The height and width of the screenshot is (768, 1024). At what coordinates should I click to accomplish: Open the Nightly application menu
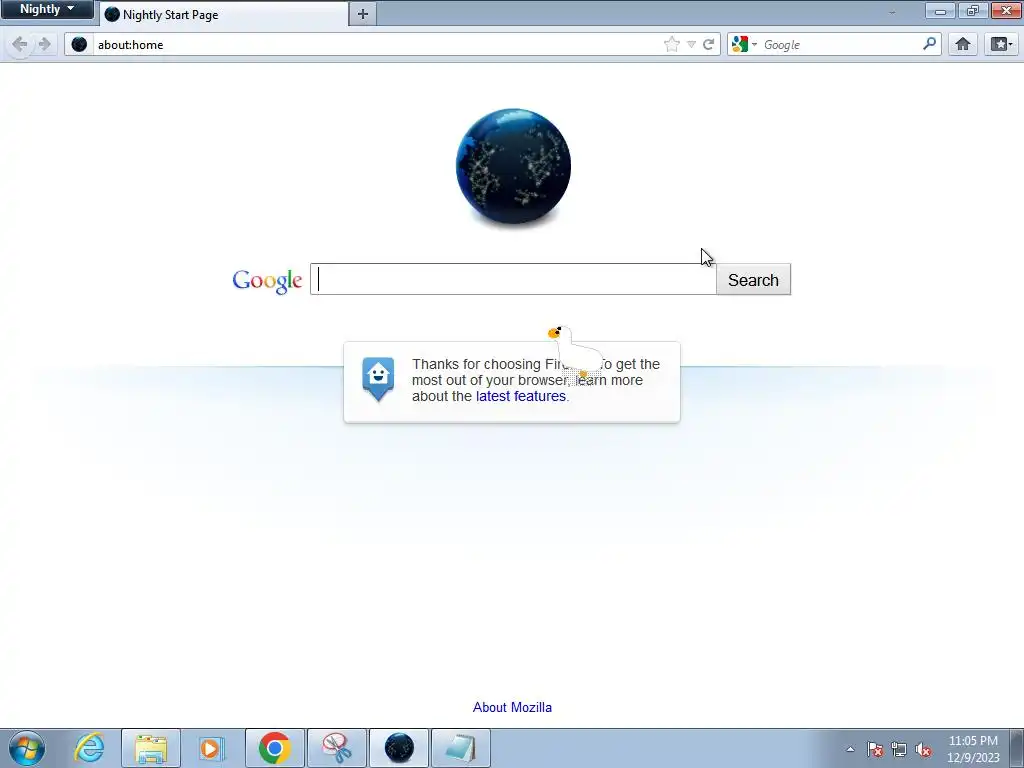pos(47,9)
